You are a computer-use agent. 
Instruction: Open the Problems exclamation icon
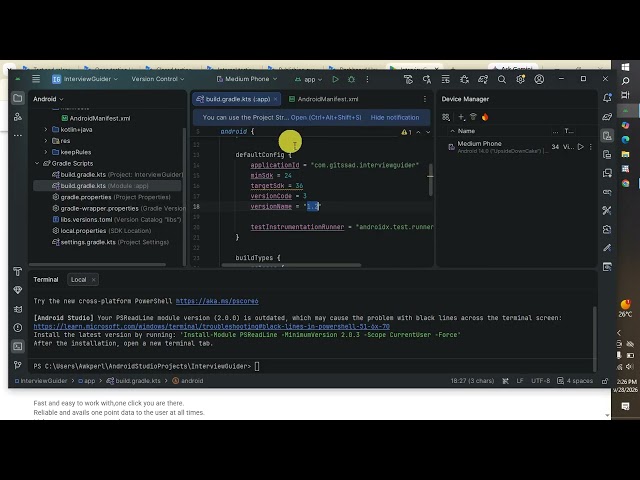(18, 327)
